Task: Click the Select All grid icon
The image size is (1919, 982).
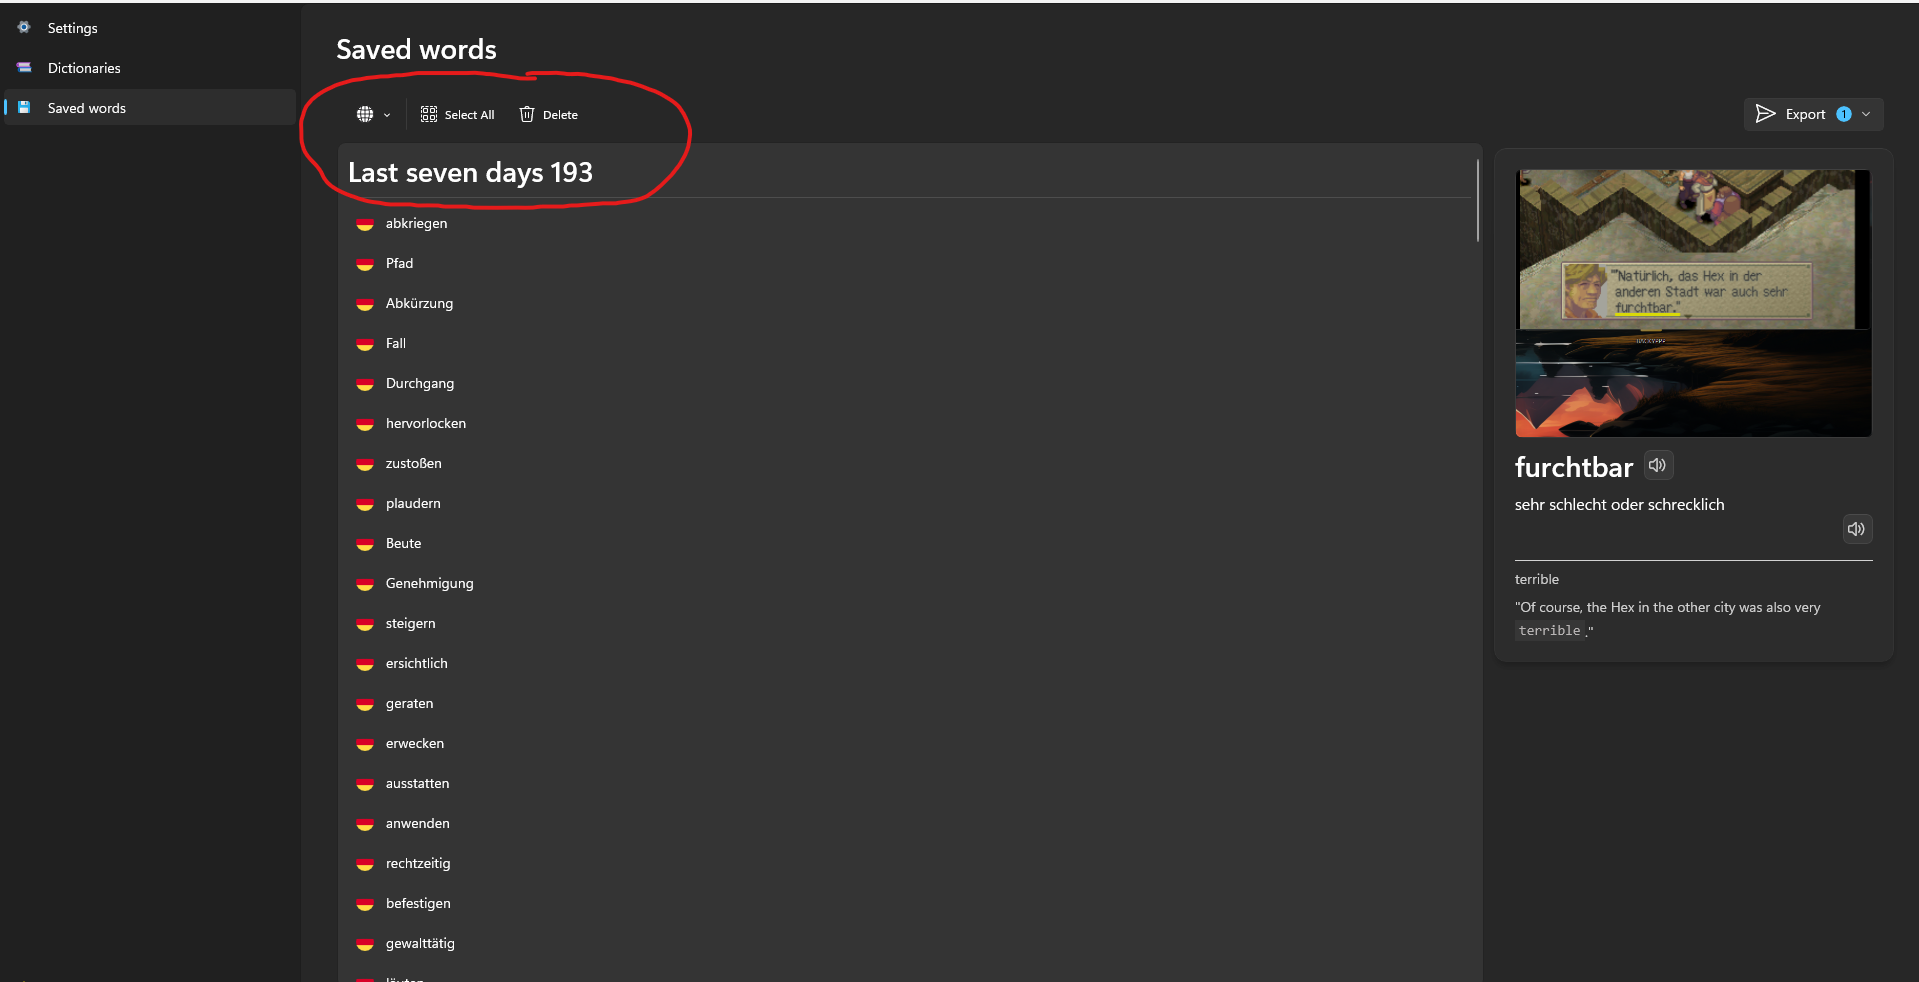Action: 429,115
